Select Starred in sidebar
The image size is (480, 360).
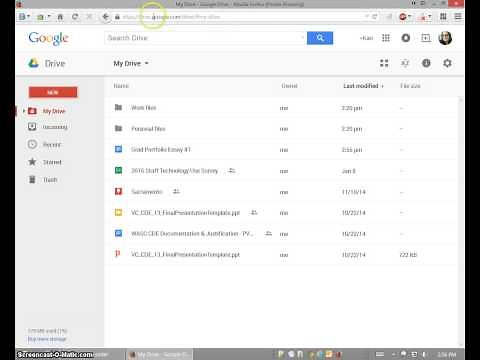(x=52, y=162)
